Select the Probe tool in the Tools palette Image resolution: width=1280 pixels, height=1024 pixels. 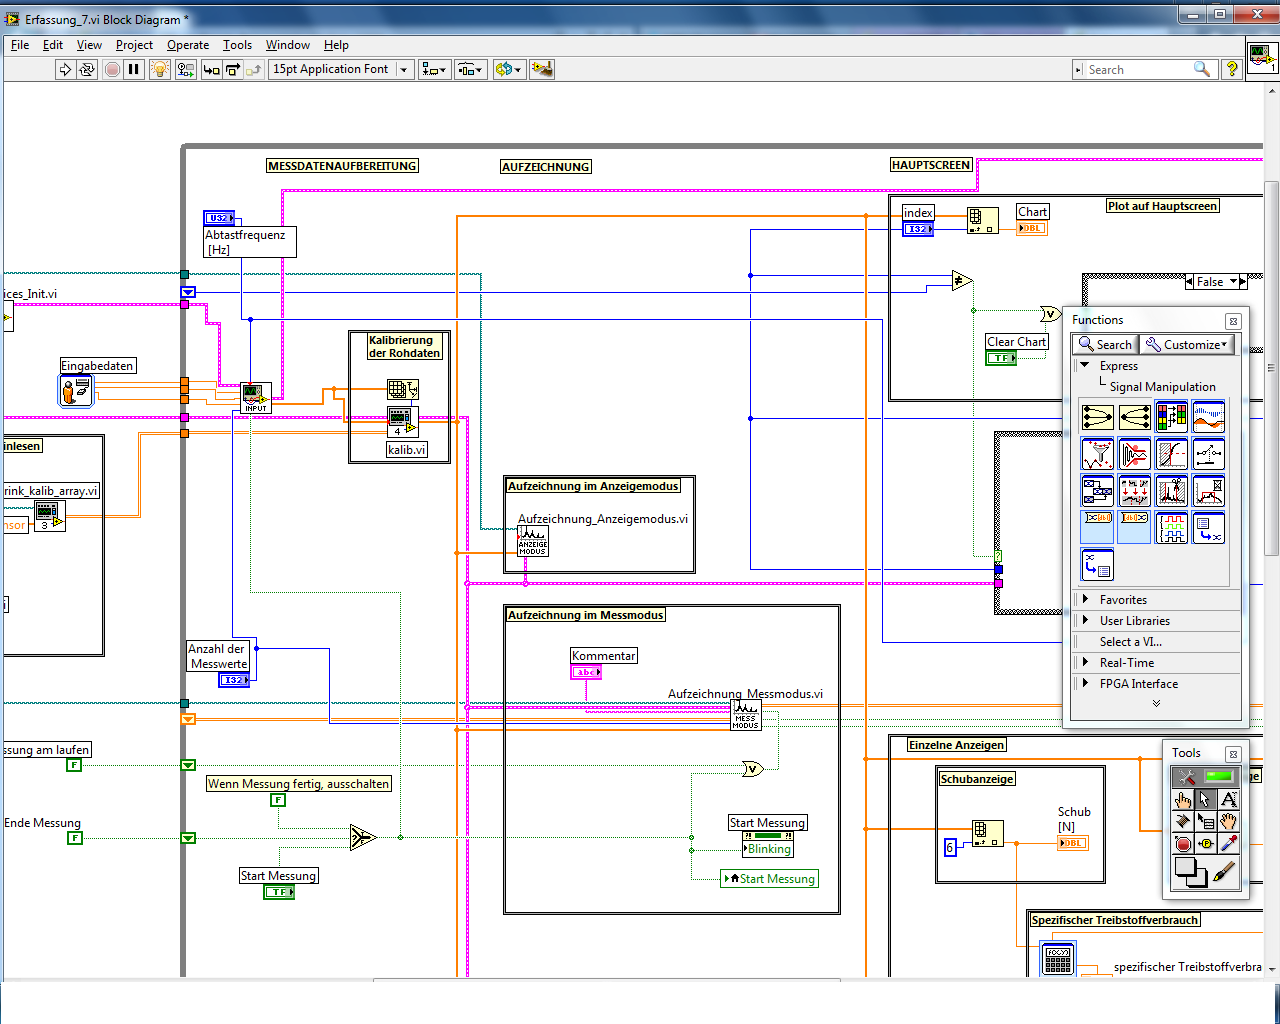click(1206, 843)
